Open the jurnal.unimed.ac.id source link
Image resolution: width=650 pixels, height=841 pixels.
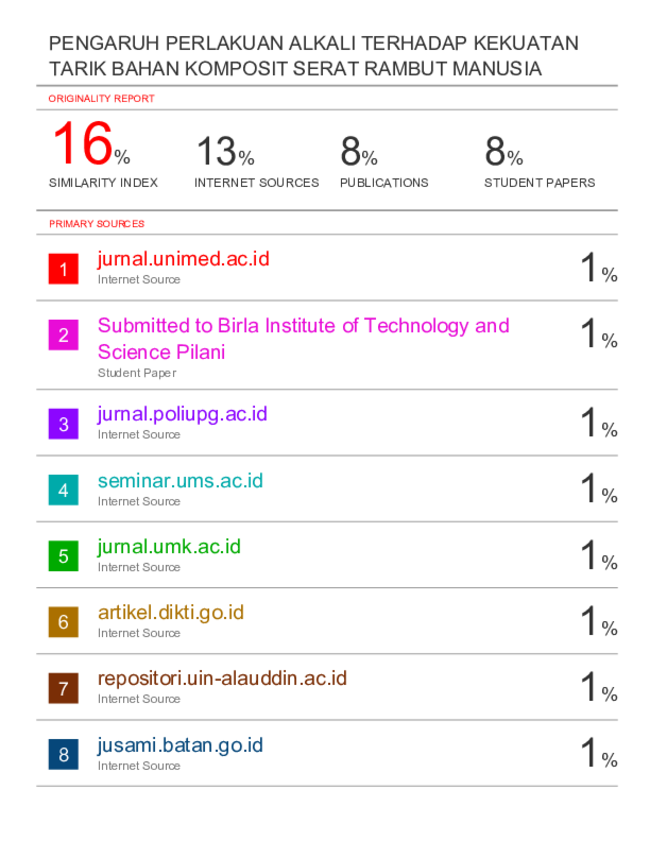click(183, 259)
